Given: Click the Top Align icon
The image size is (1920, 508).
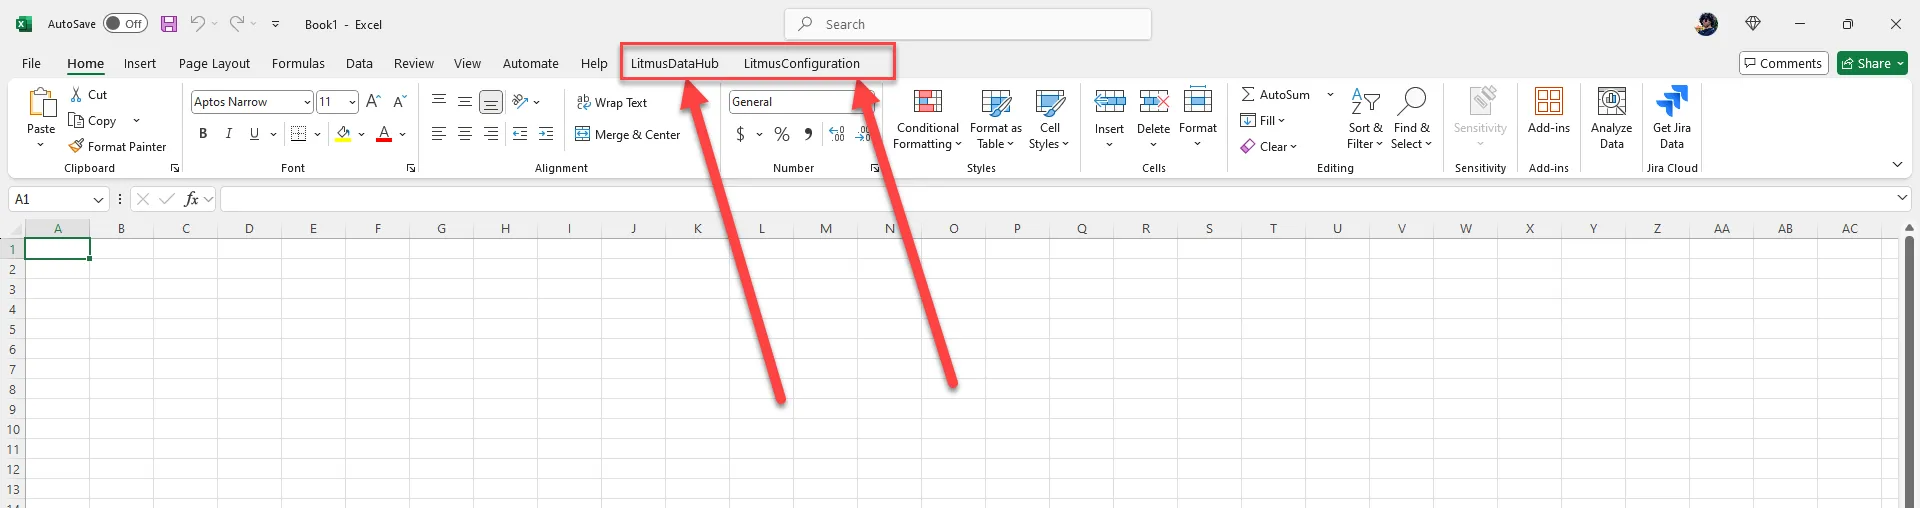Looking at the screenshot, I should point(439,101).
